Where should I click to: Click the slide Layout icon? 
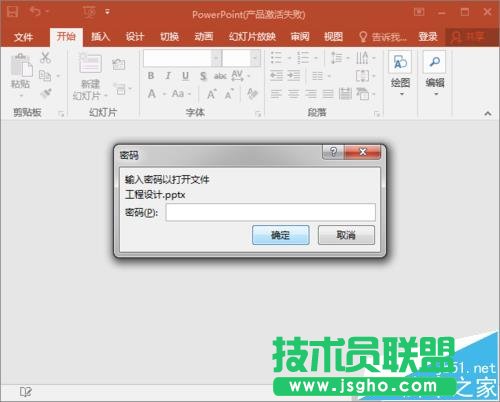[119, 64]
